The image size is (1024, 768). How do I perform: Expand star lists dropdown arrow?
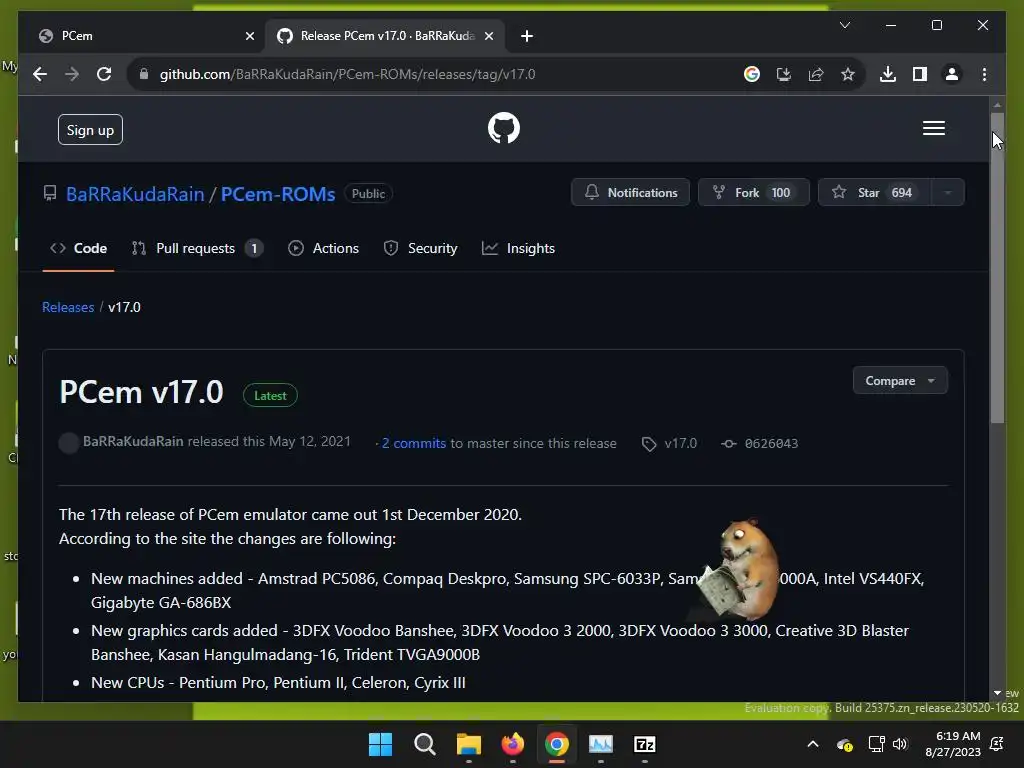[x=948, y=193]
